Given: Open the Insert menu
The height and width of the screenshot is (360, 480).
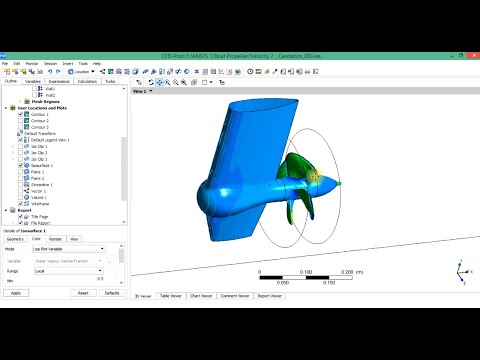Looking at the screenshot, I should 68,63.
